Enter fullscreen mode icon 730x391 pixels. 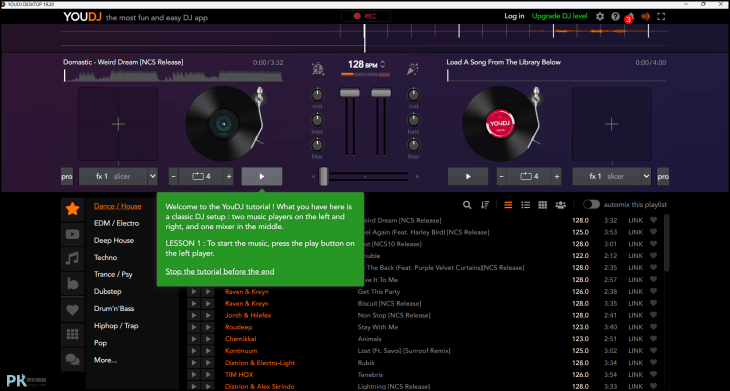pyautogui.click(x=661, y=16)
